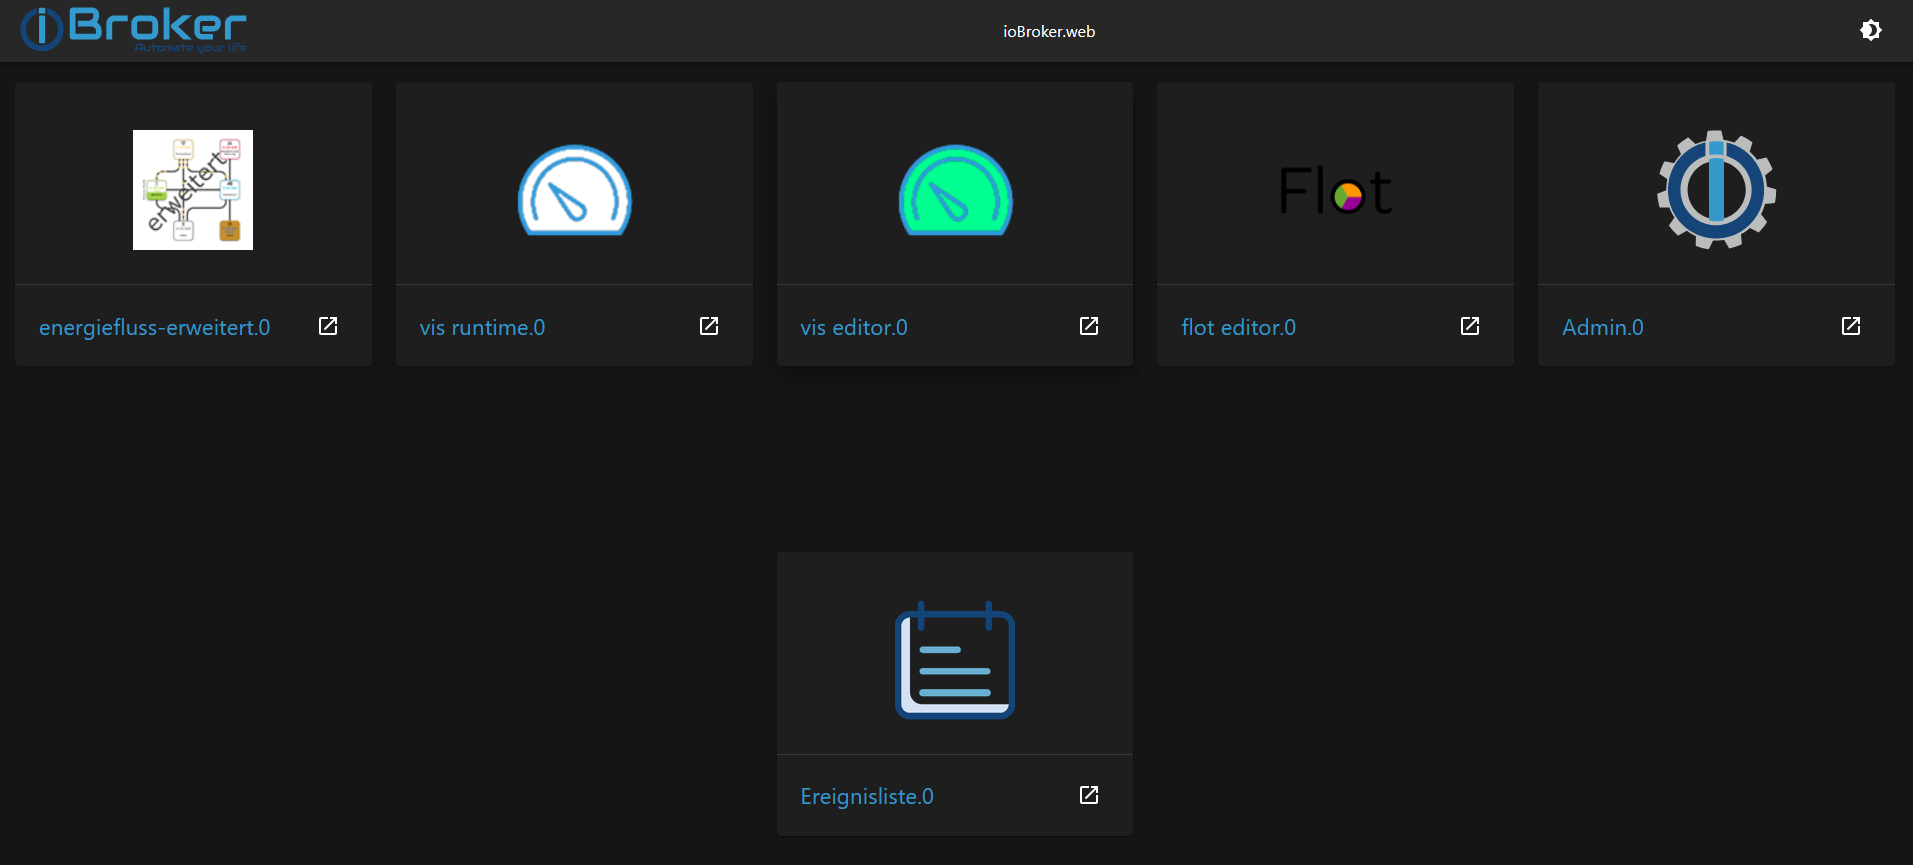Open the Admin.0 link
1913x865 pixels.
[x=1602, y=327]
